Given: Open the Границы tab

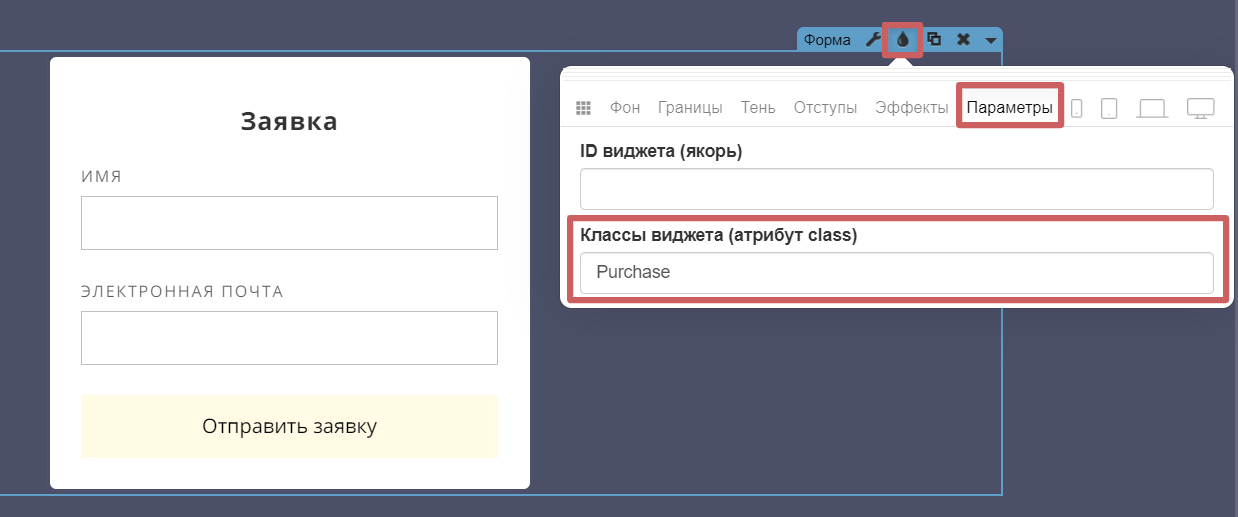Looking at the screenshot, I should 690,108.
